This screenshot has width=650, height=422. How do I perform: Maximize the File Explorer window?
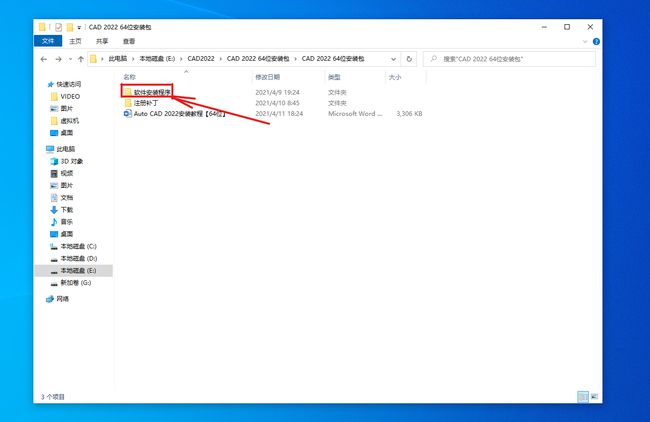[x=567, y=27]
